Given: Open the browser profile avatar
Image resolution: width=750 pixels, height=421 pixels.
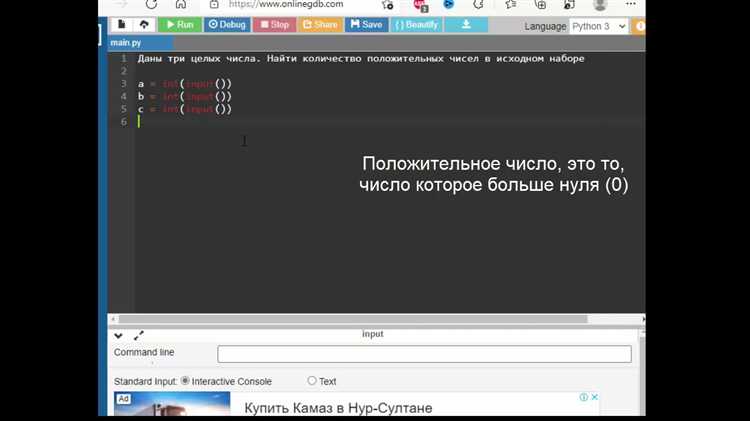Looking at the screenshot, I should [x=600, y=5].
